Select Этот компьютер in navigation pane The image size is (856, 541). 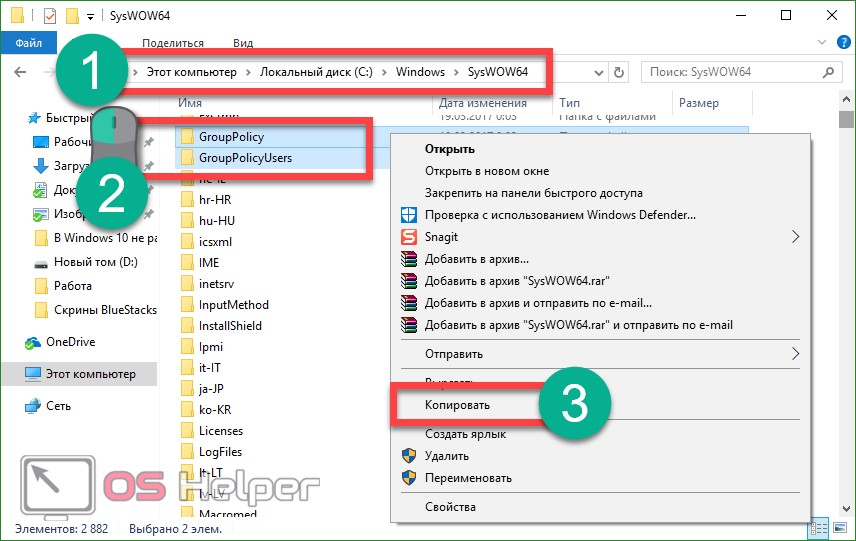pyautogui.click(x=80, y=374)
